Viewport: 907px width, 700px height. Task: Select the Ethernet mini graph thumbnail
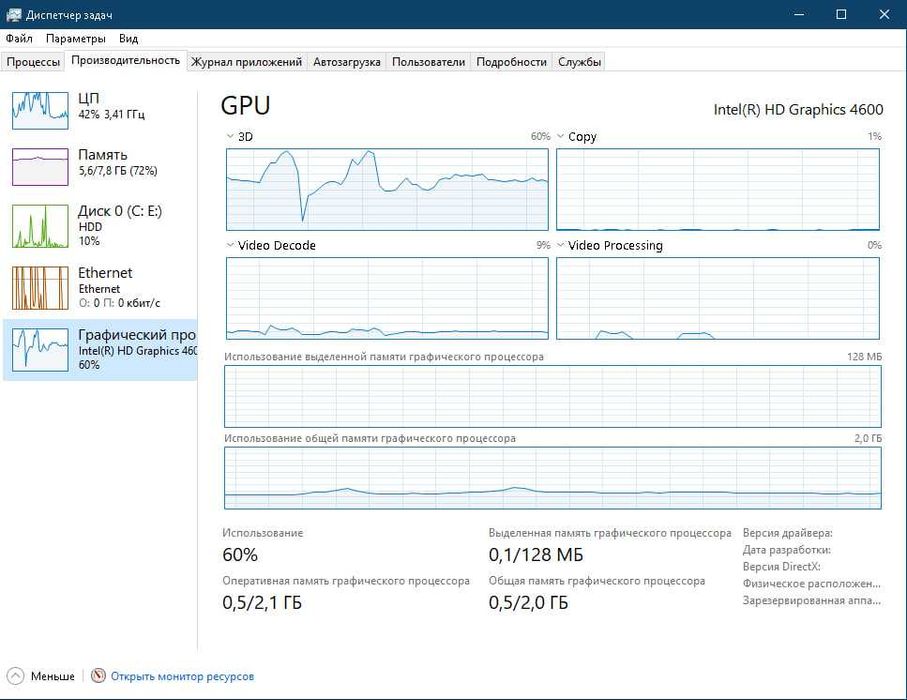click(x=40, y=288)
